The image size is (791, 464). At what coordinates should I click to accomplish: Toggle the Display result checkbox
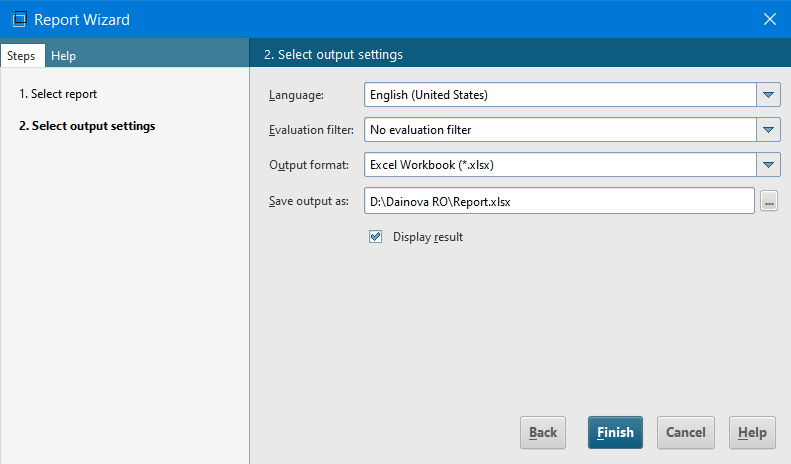point(375,237)
